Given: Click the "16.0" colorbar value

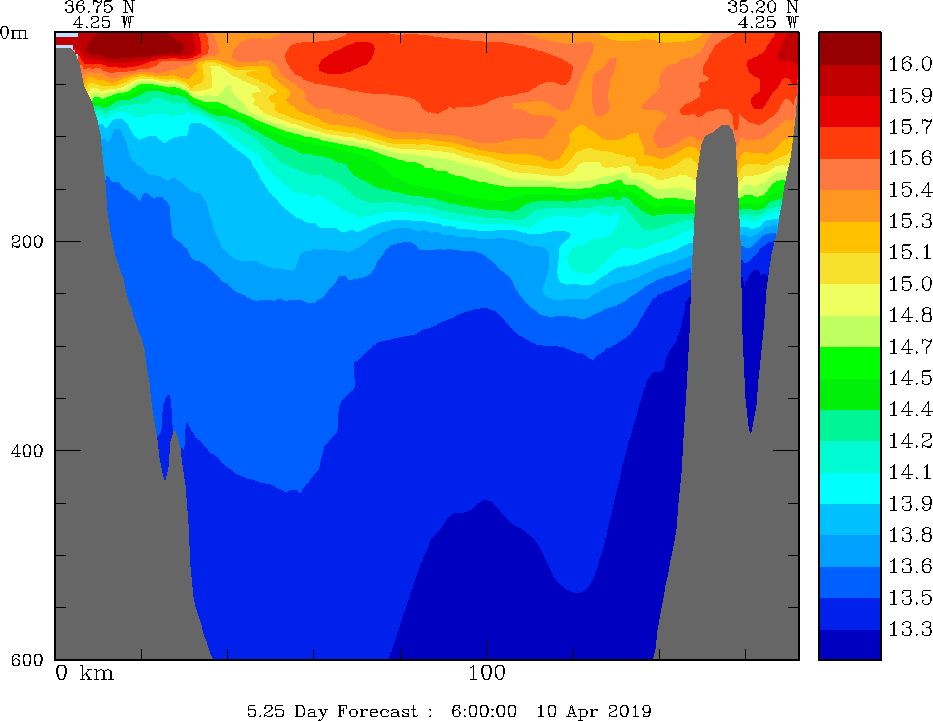Looking at the screenshot, I should (x=910, y=64).
